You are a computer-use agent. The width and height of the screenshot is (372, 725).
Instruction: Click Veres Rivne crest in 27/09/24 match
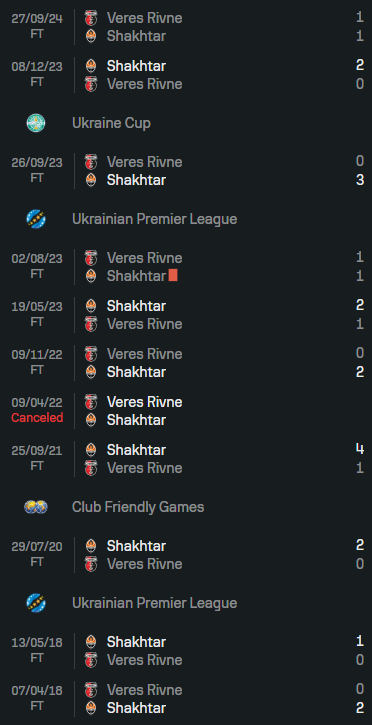coord(91,18)
